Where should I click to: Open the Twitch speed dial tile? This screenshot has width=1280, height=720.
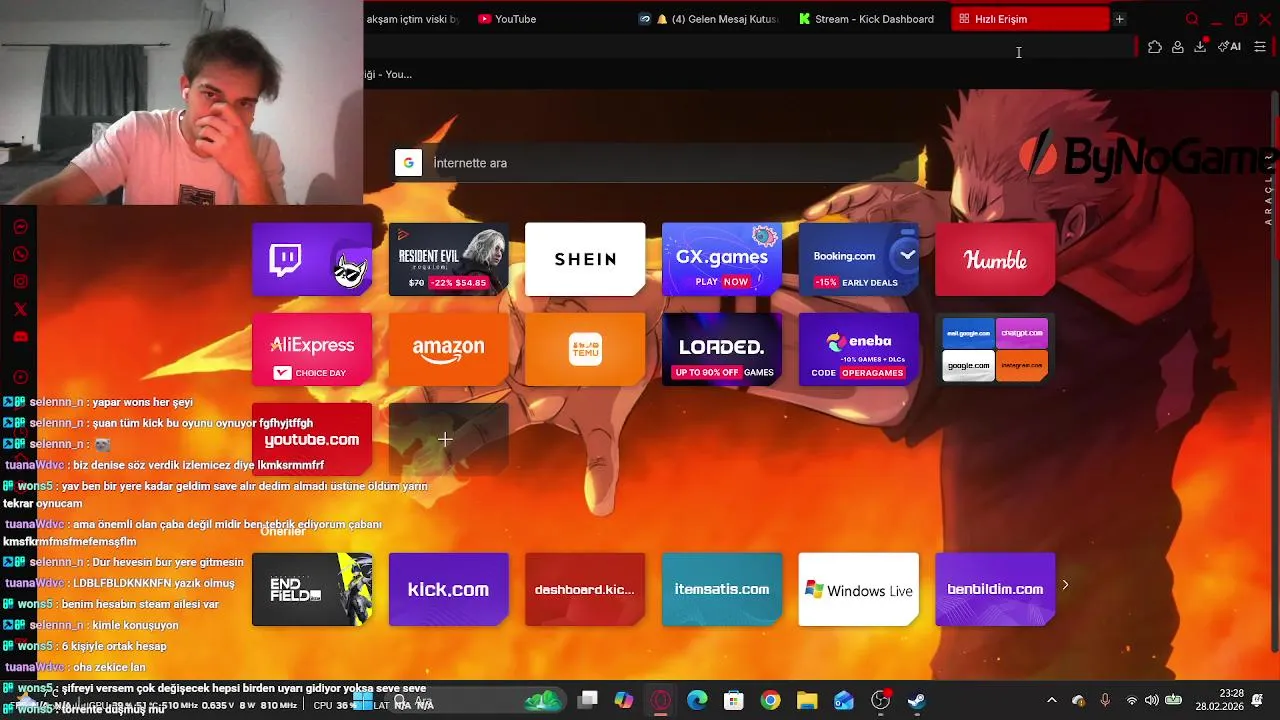click(312, 259)
